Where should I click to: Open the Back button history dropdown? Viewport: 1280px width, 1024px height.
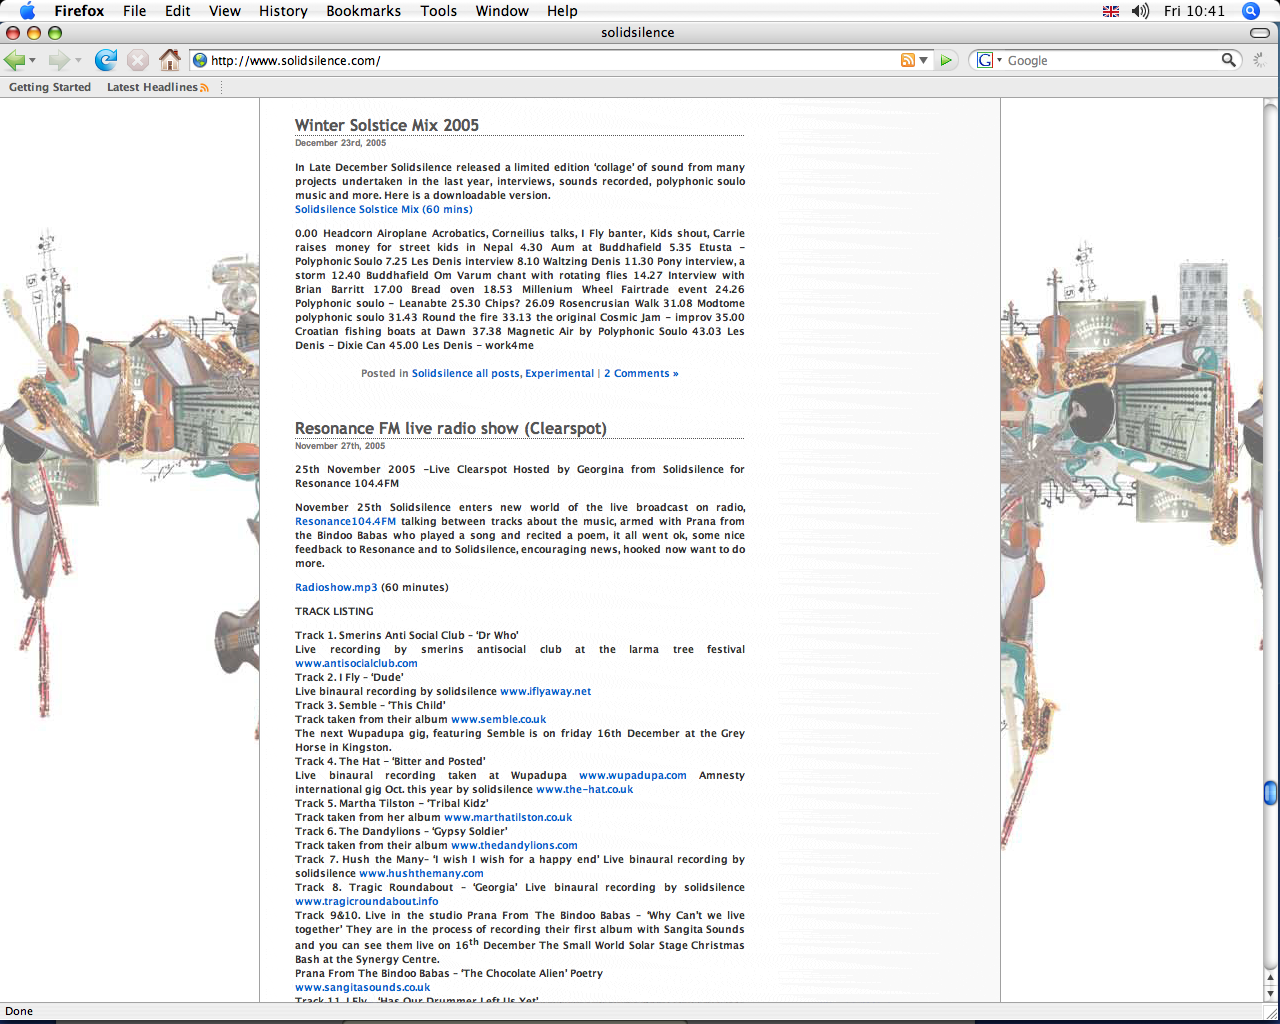click(x=33, y=61)
